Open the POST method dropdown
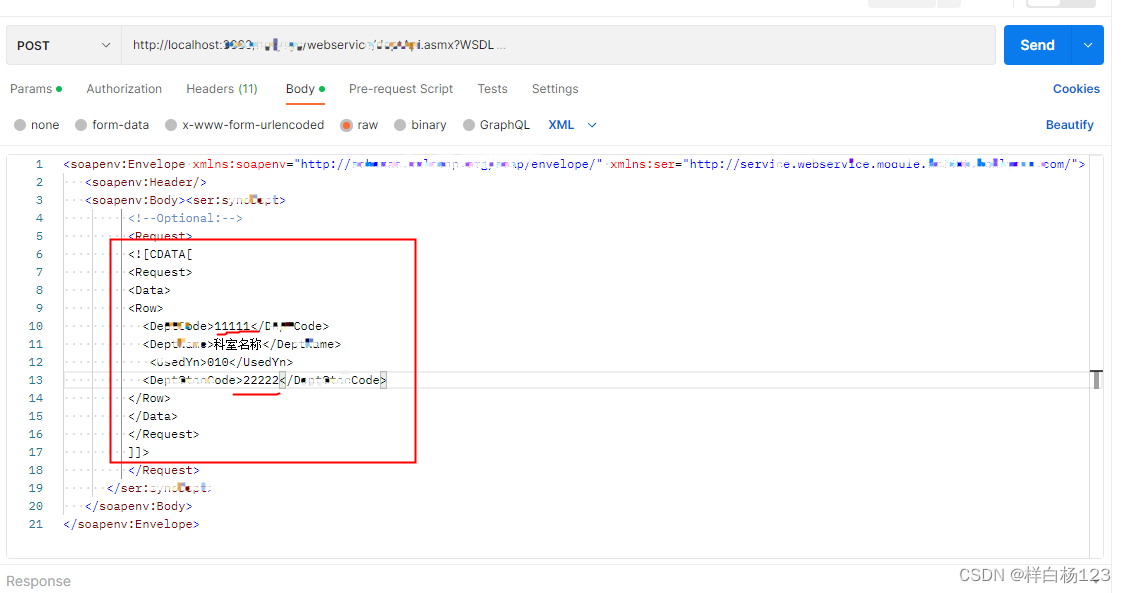The image size is (1126, 593). click(x=62, y=44)
